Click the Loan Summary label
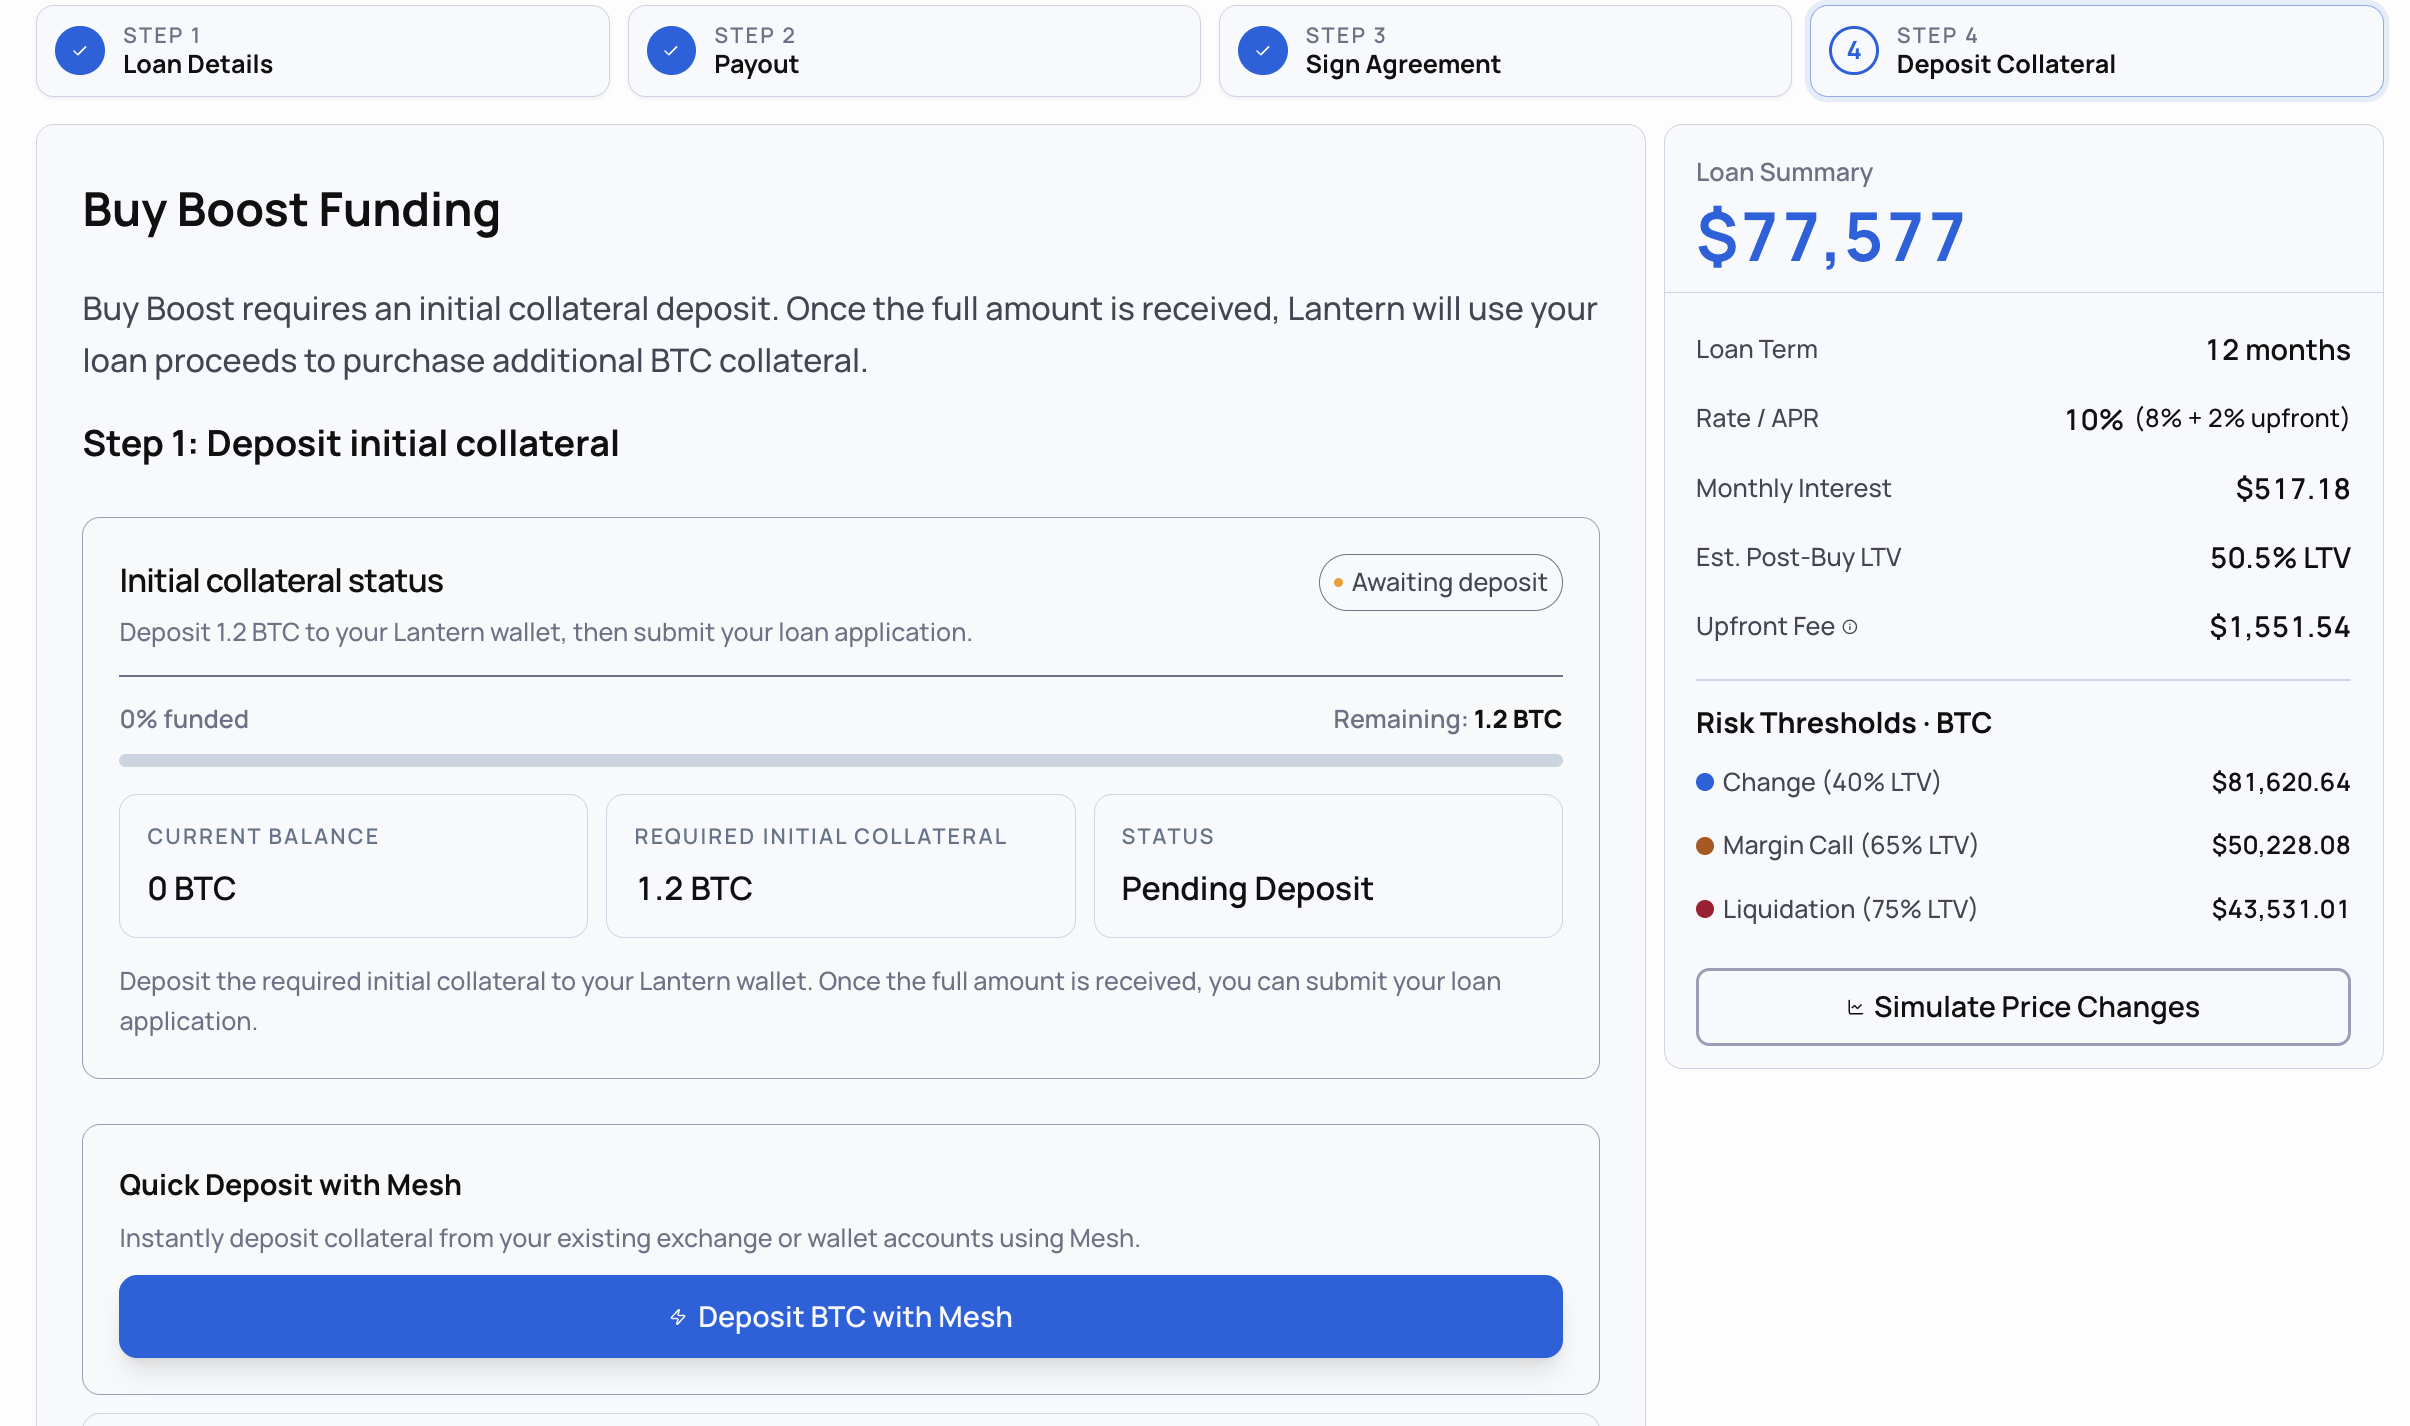The width and height of the screenshot is (2410, 1426). click(x=1784, y=172)
